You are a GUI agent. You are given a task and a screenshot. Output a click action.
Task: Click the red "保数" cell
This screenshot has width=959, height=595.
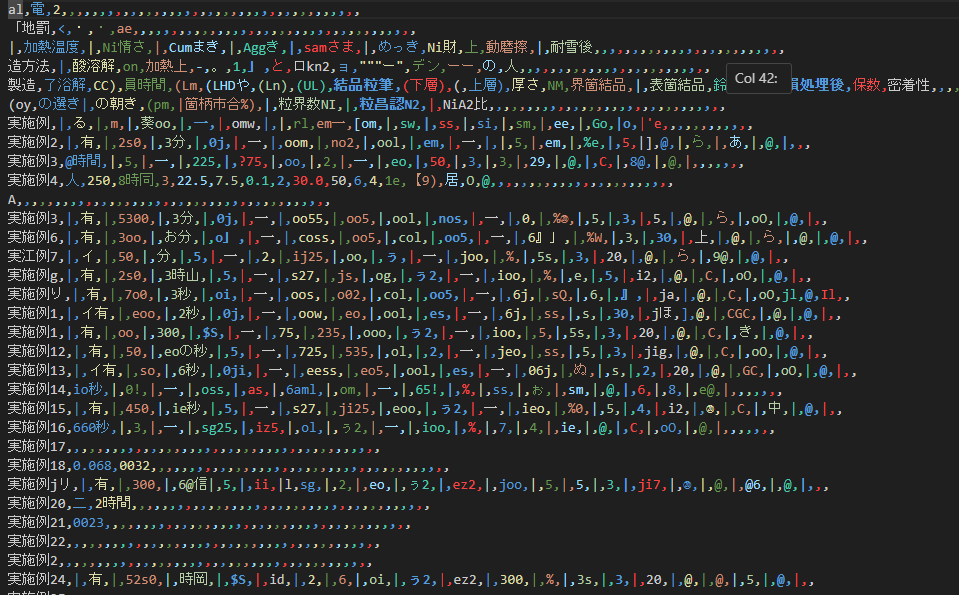pyautogui.click(x=867, y=85)
